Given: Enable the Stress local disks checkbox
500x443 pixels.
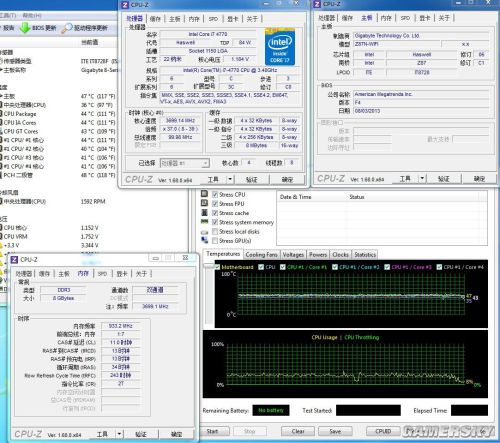Looking at the screenshot, I should (215, 231).
